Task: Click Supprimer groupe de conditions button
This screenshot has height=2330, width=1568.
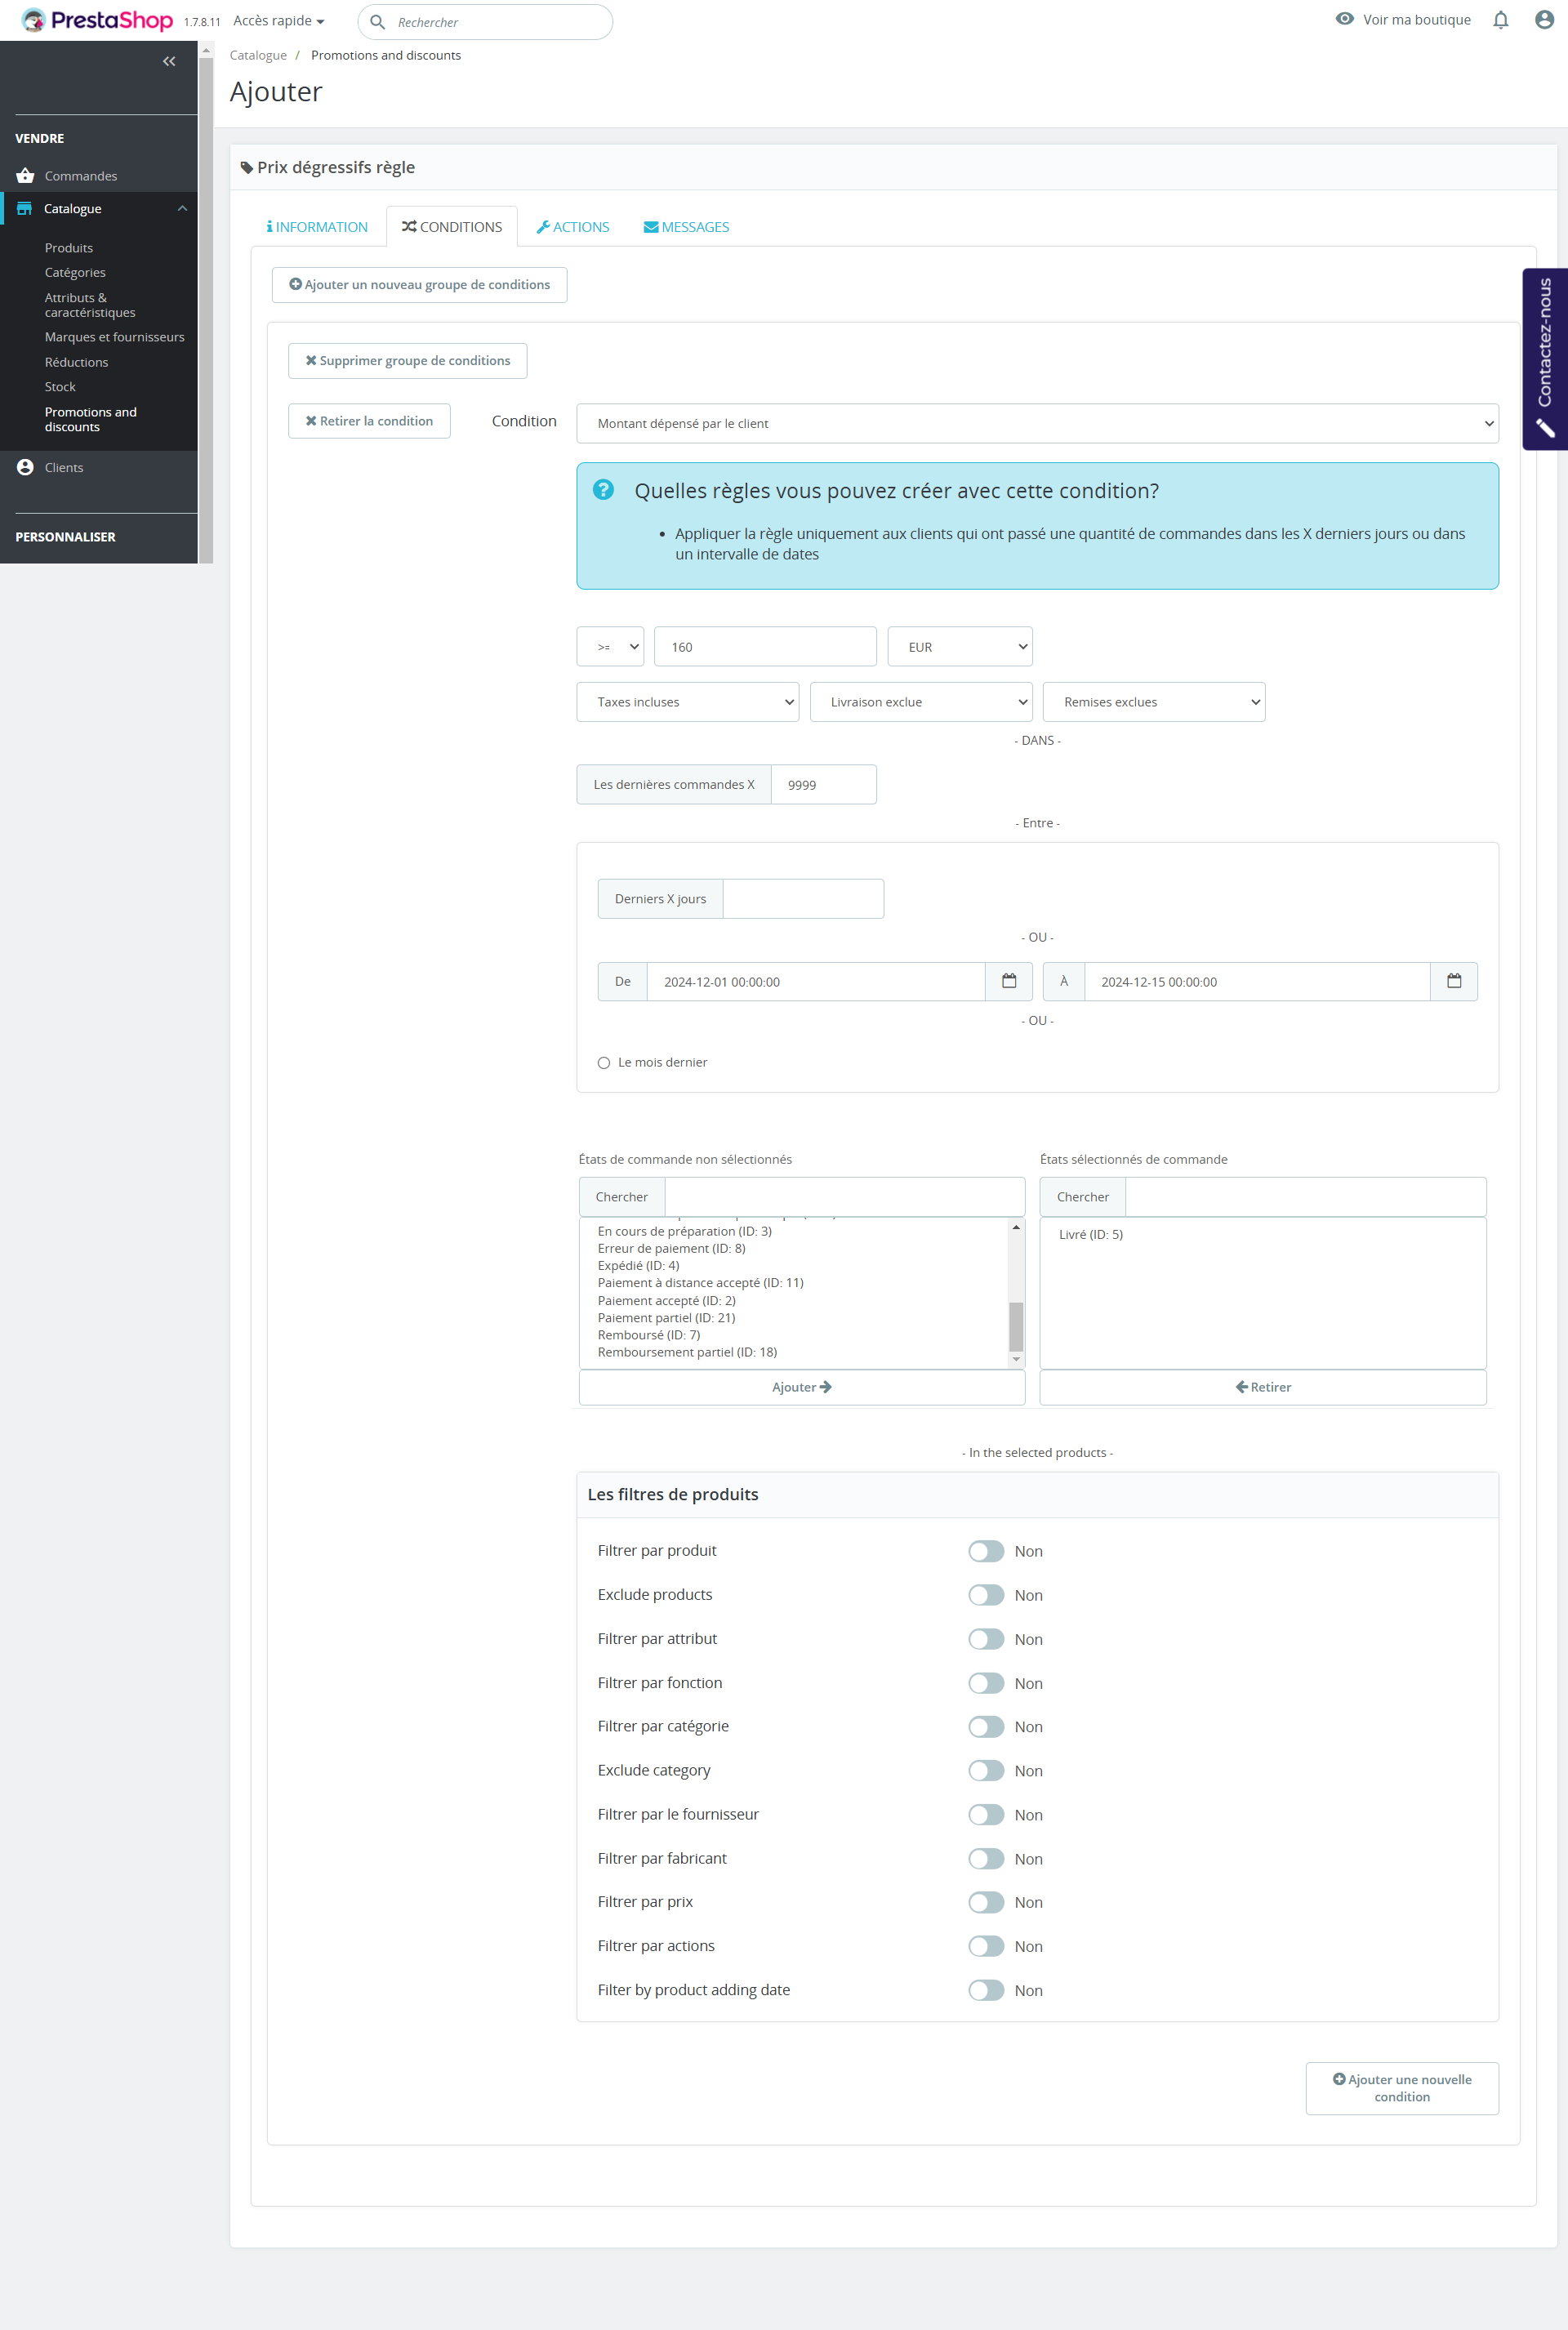Action: pos(407,361)
